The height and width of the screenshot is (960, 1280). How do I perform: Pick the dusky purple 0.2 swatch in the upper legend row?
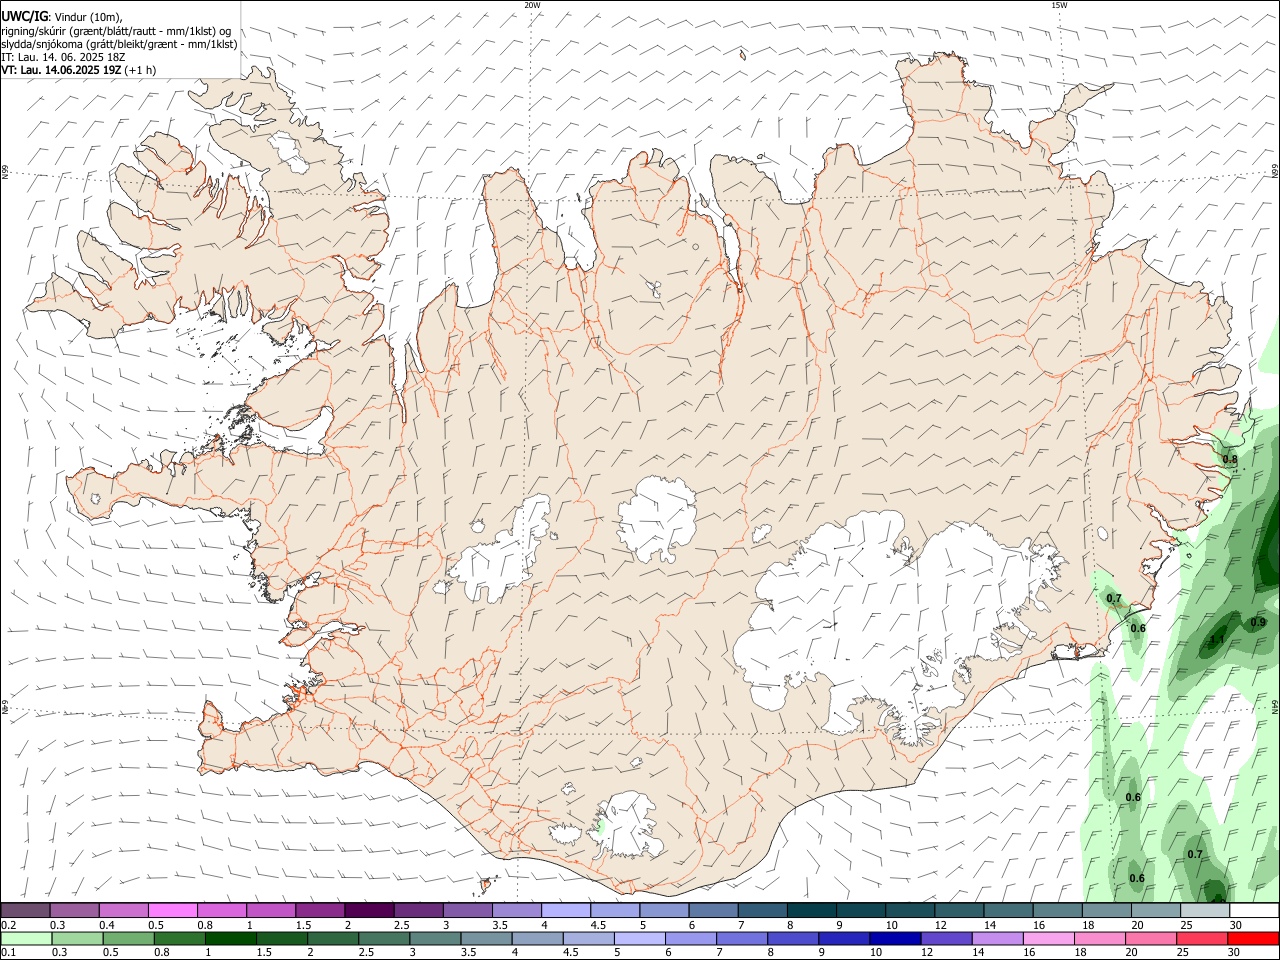[25, 910]
